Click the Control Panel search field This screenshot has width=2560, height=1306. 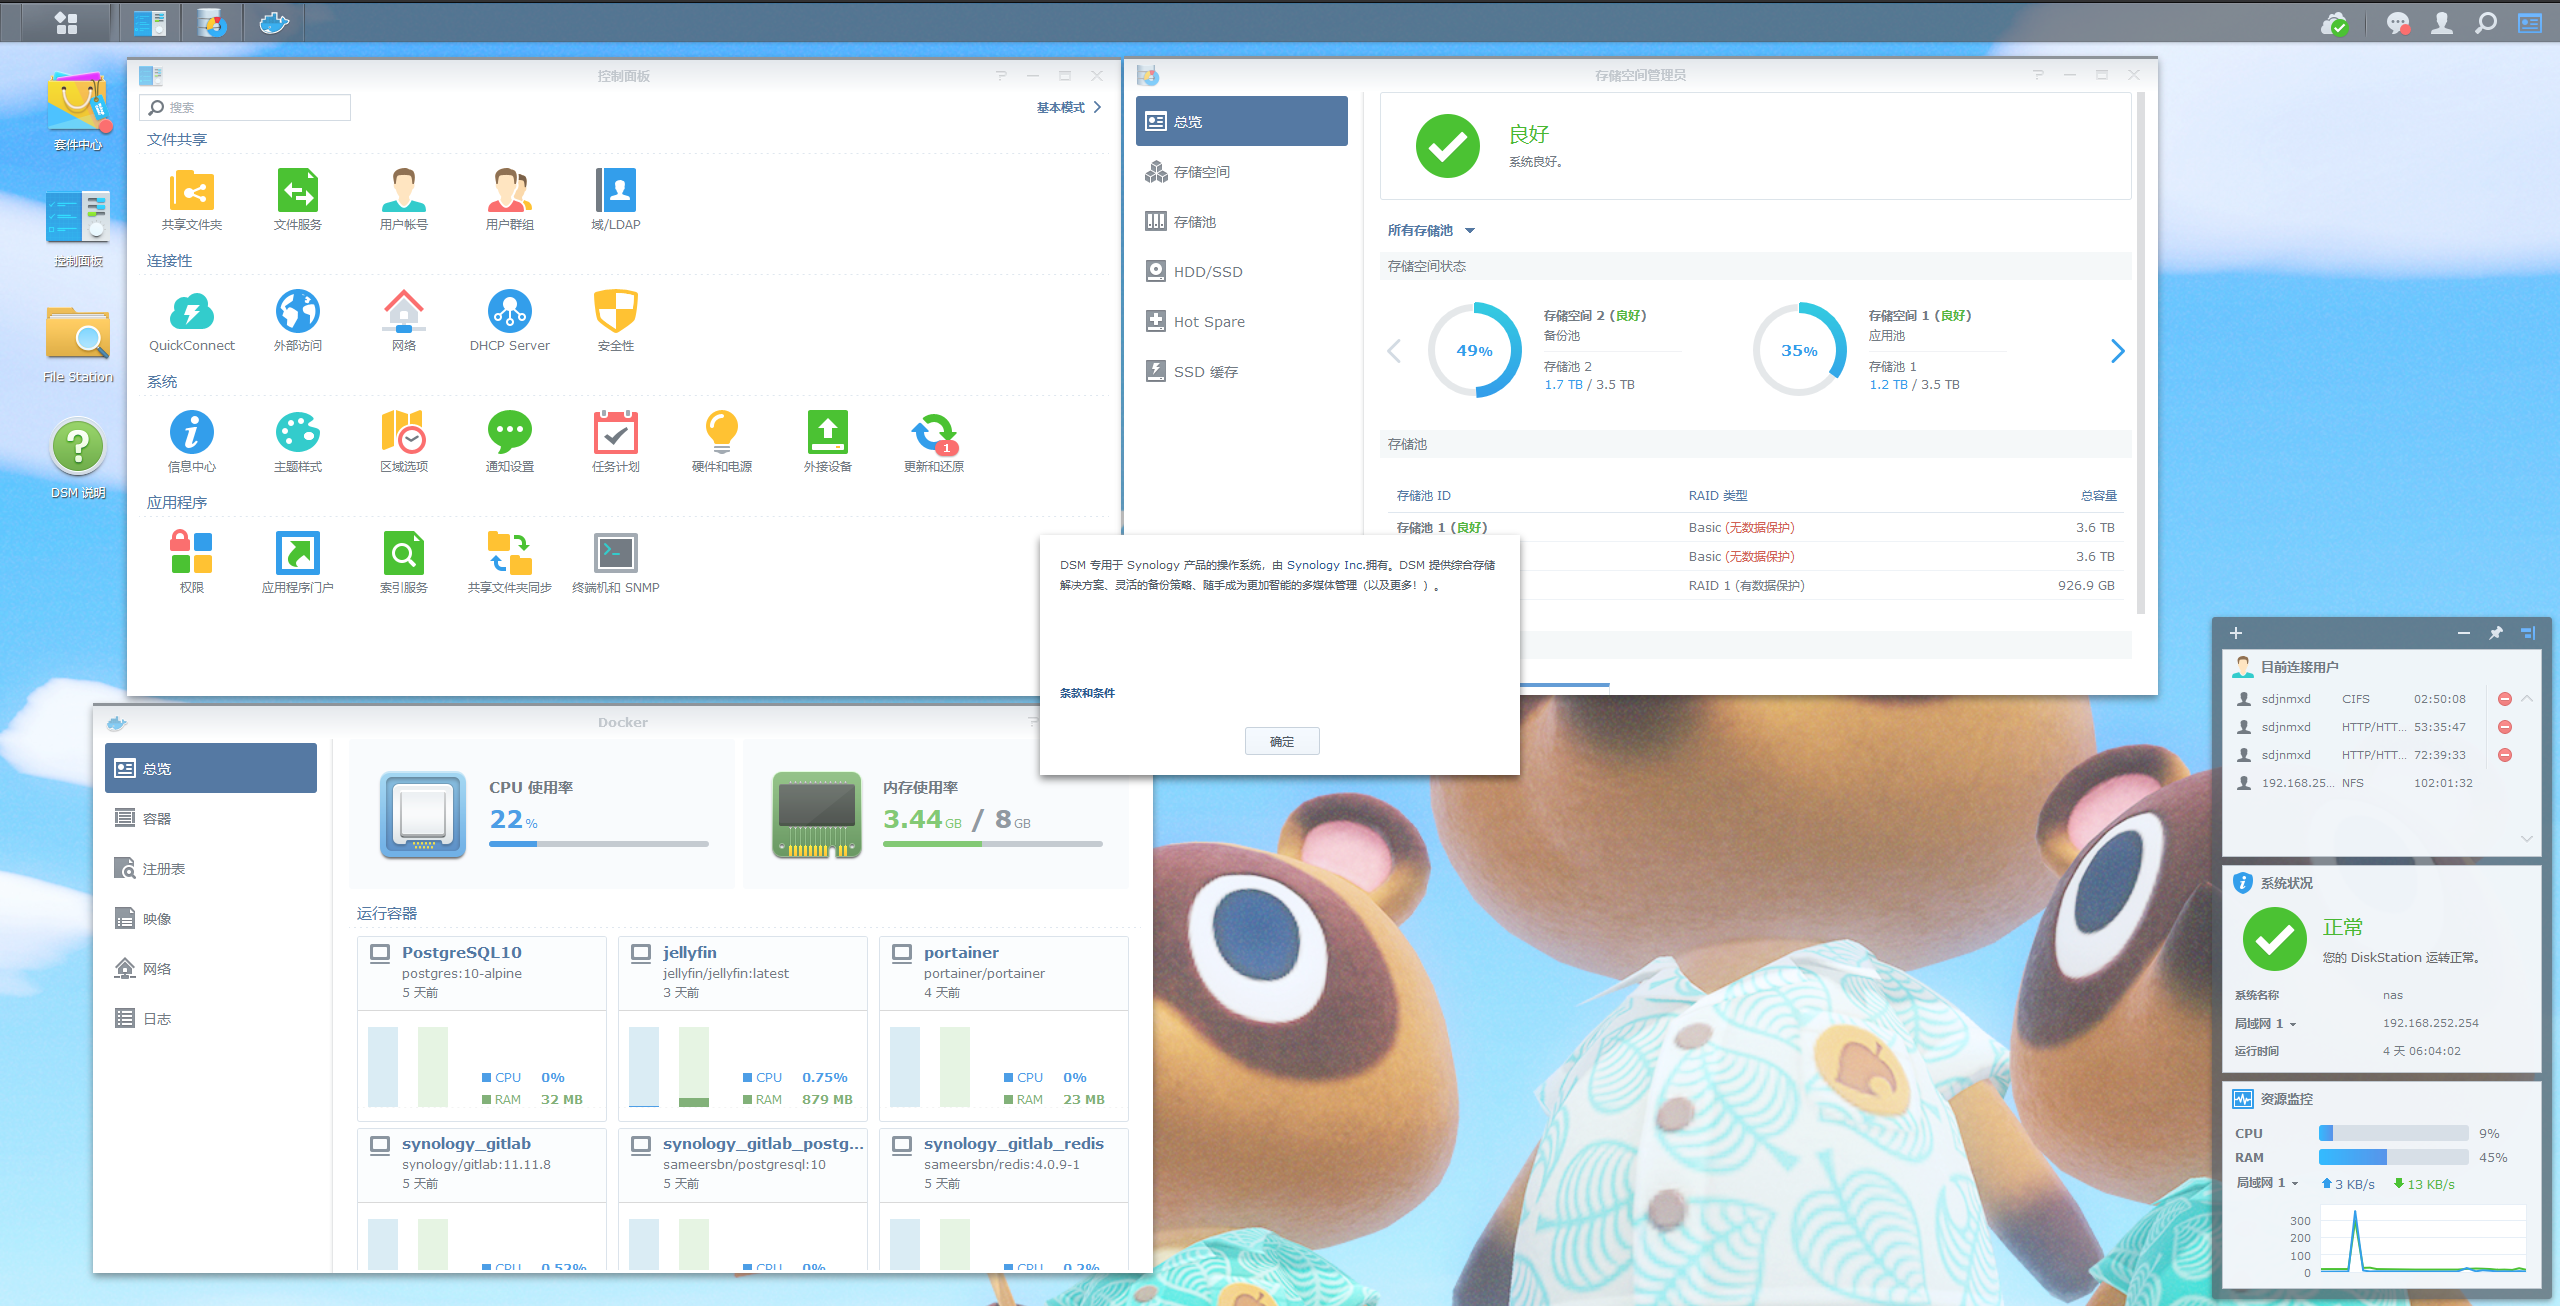pos(245,107)
